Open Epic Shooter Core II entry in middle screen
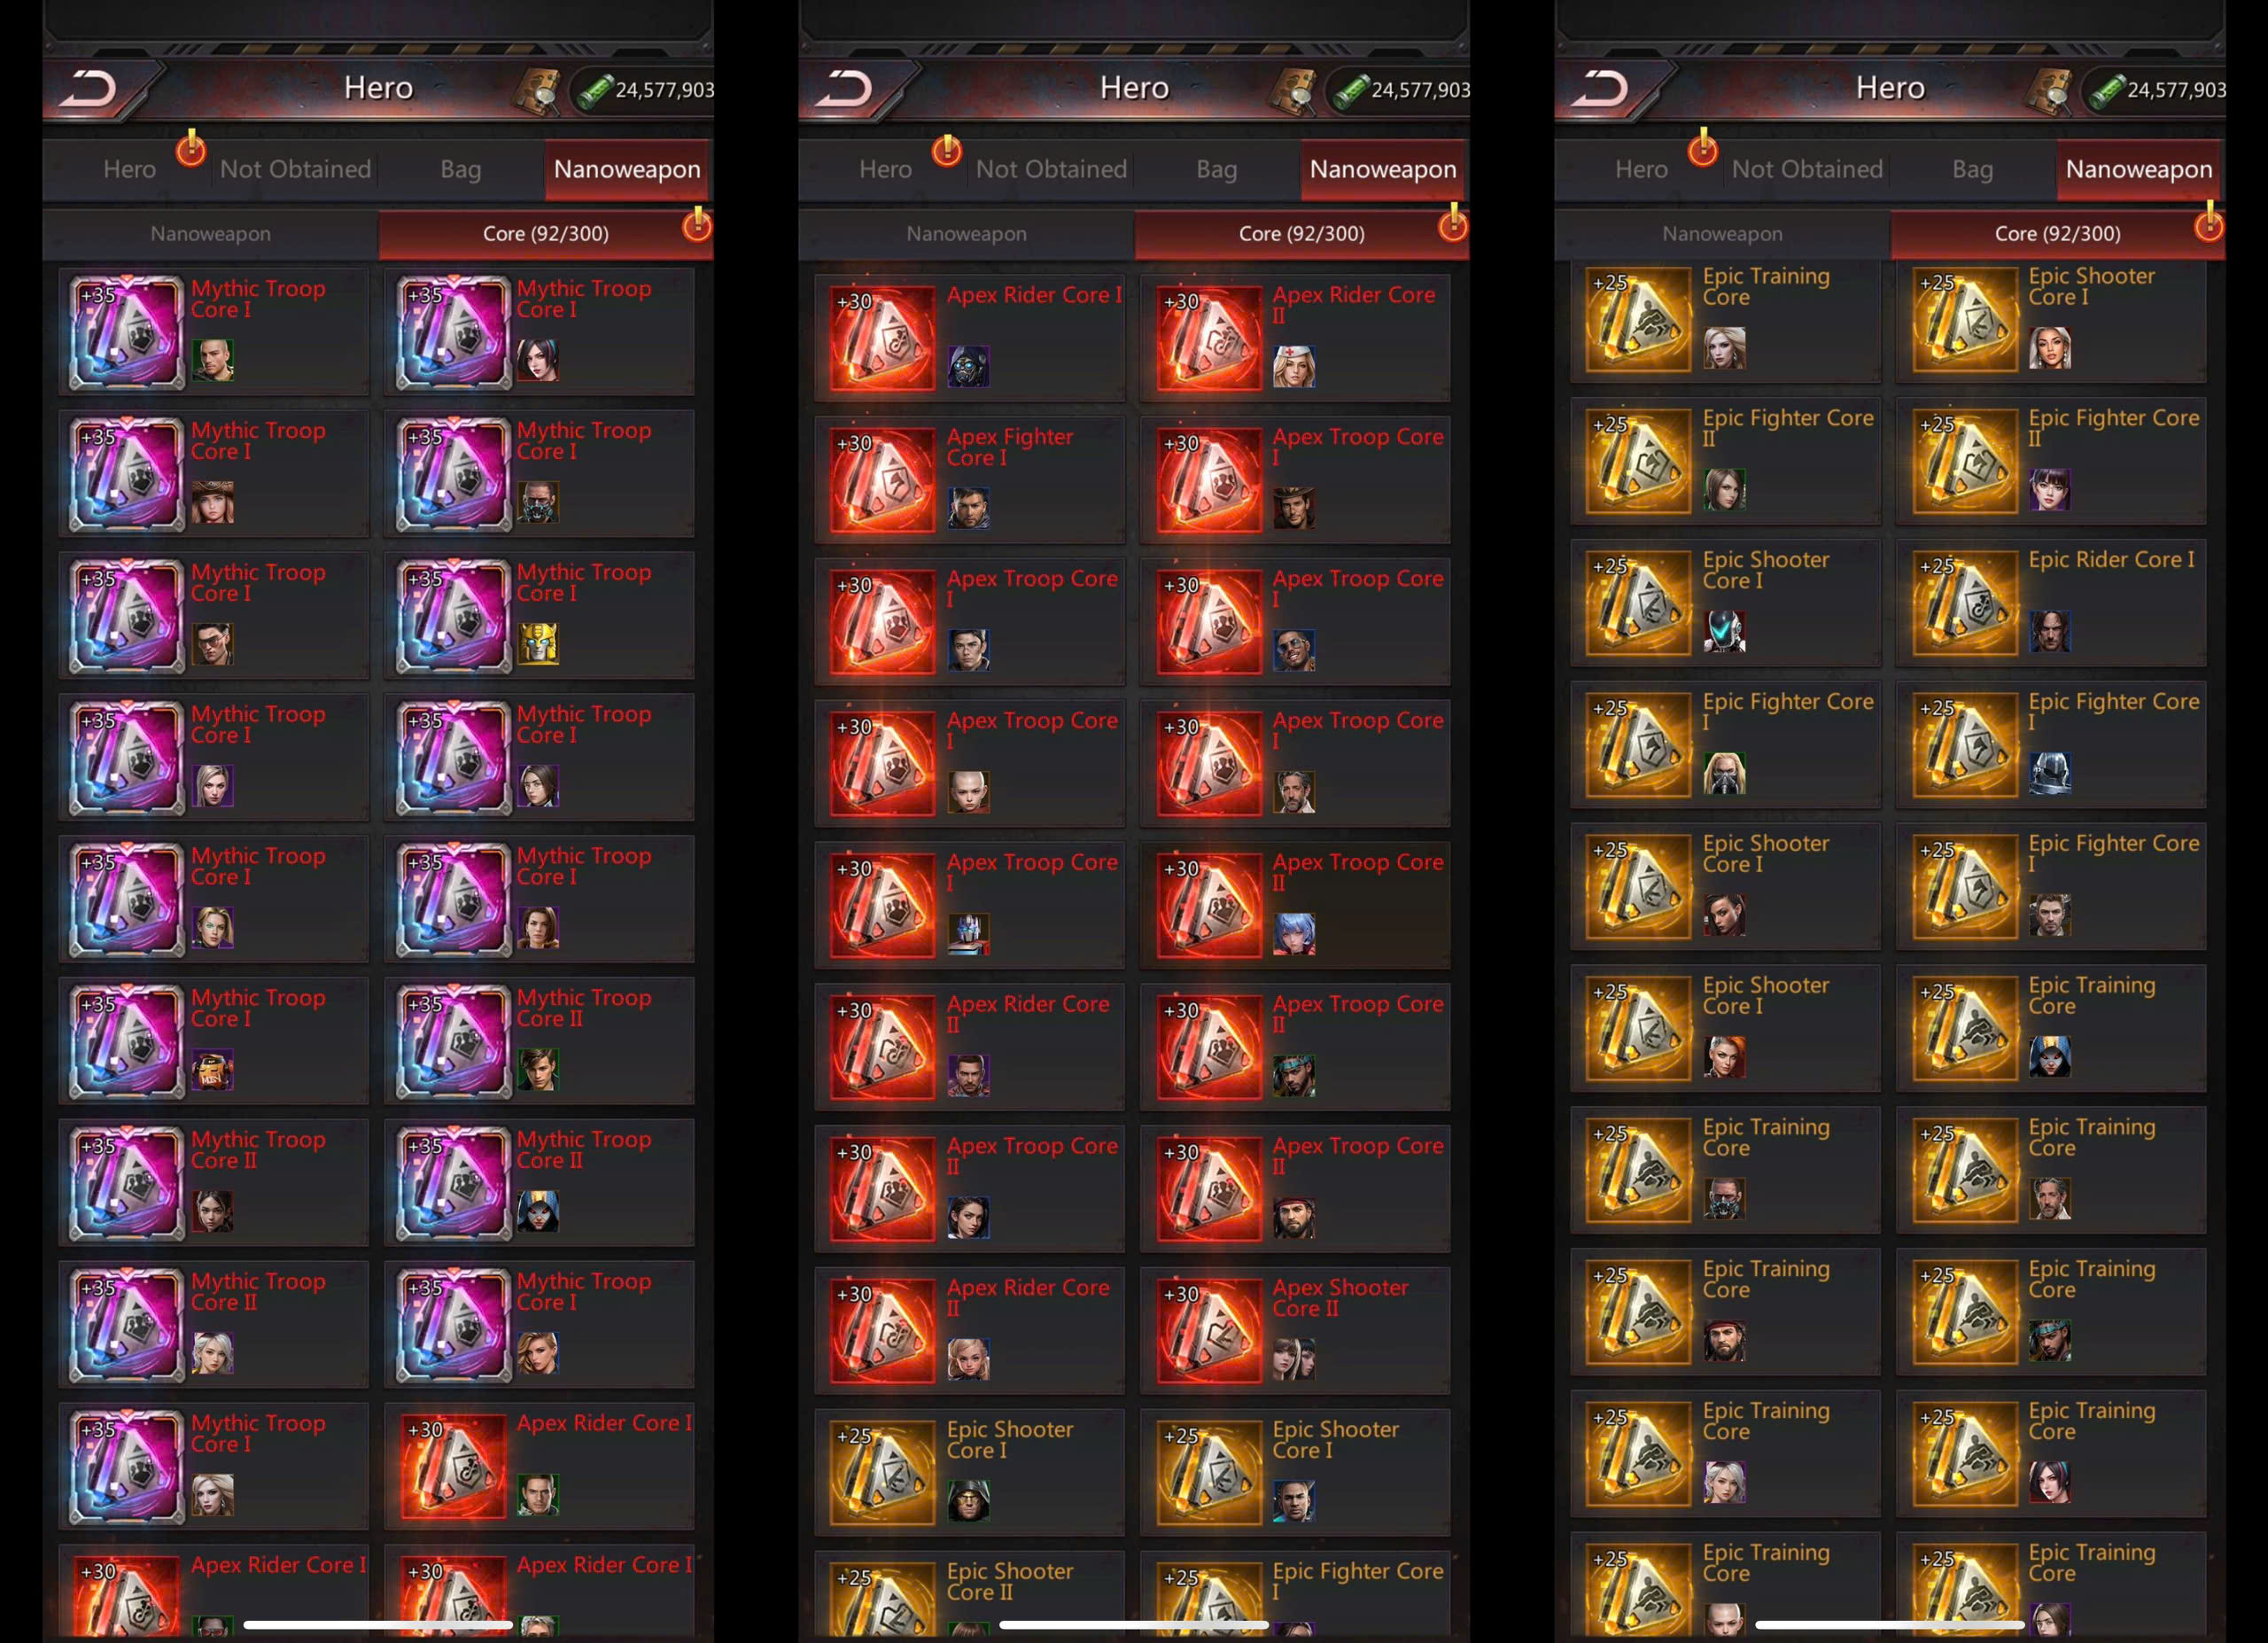 tap(969, 1596)
